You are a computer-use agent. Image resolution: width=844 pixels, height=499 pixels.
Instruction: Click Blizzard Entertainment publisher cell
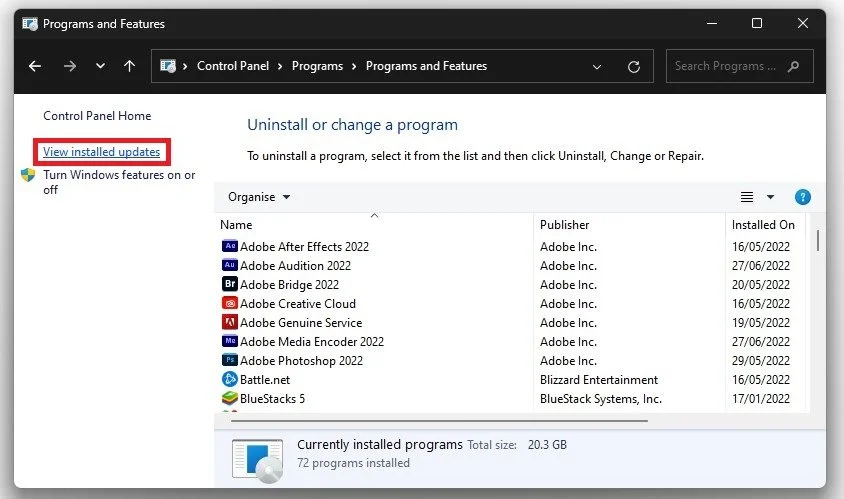599,380
